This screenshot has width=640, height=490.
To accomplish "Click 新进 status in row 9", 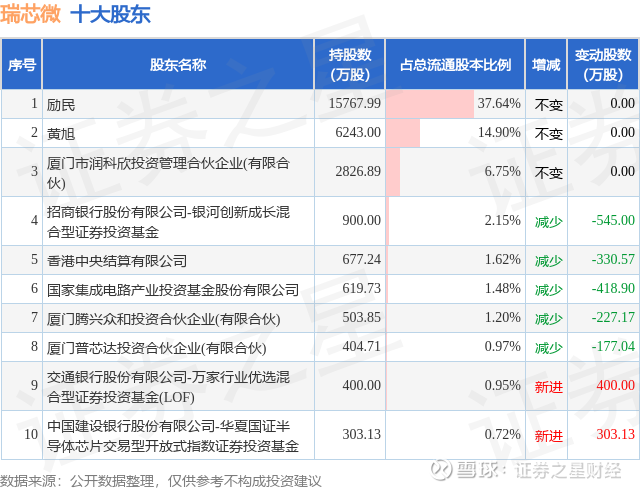I will 549,387.
